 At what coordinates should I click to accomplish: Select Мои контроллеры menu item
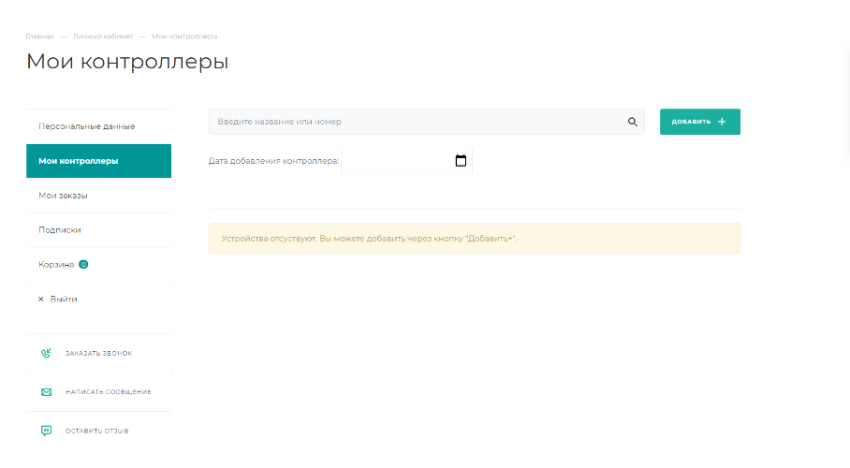[99, 161]
